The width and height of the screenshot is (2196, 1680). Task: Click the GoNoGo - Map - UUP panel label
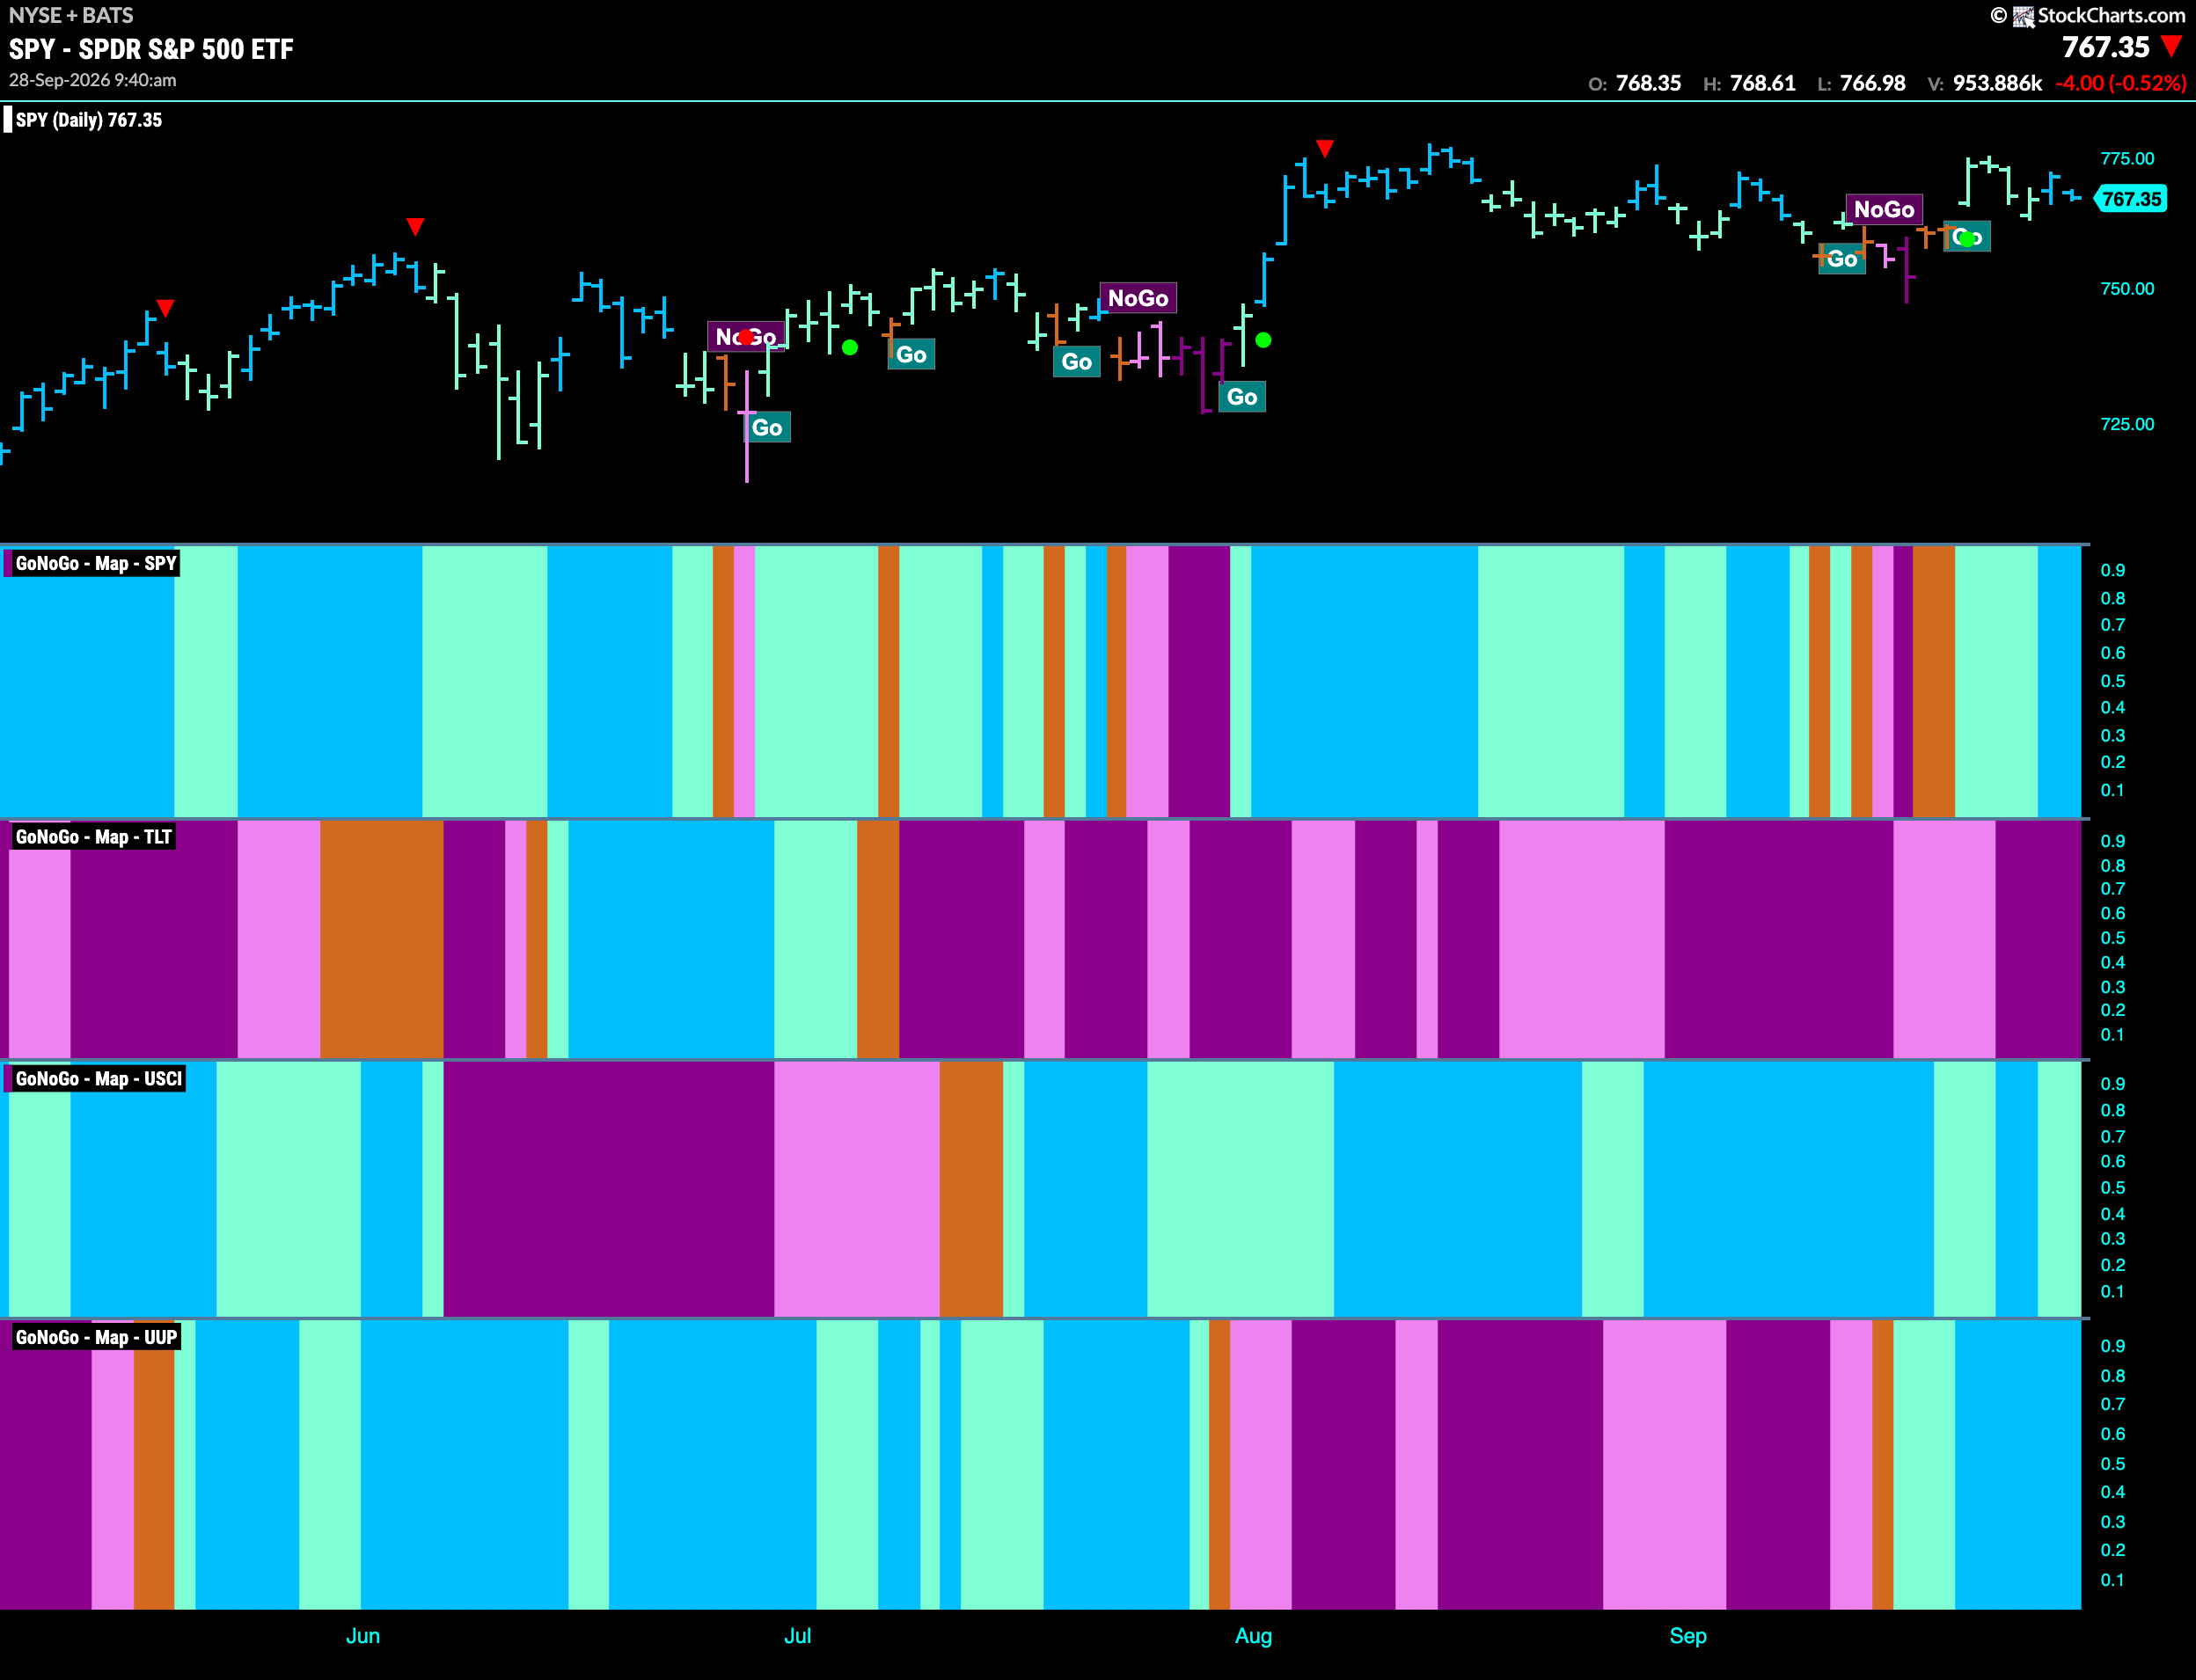point(96,1338)
